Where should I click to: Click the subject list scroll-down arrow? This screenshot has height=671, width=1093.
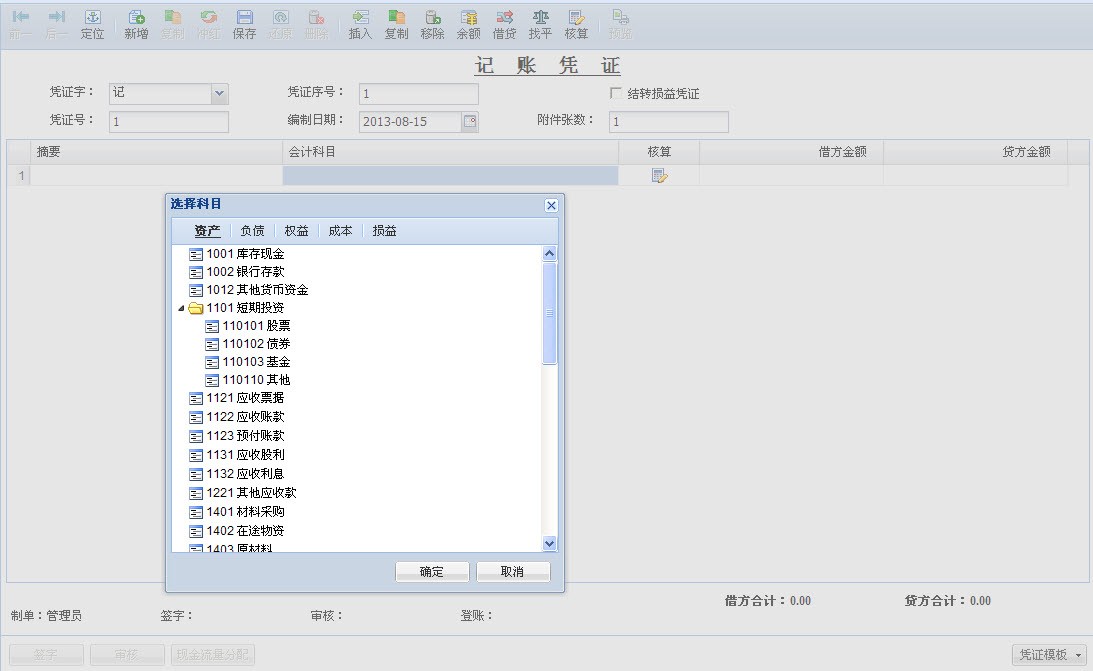pos(549,543)
